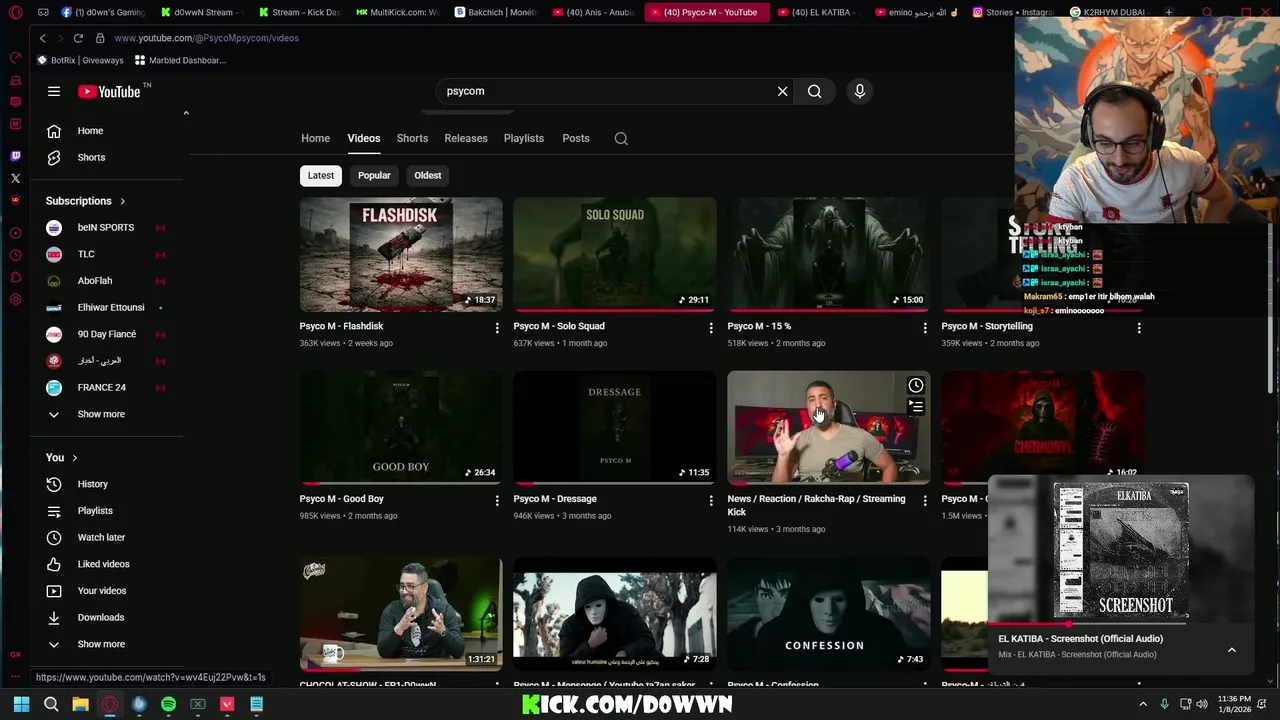This screenshot has width=1280, height=720.
Task: Switch to the Releases tab
Action: pos(466,138)
